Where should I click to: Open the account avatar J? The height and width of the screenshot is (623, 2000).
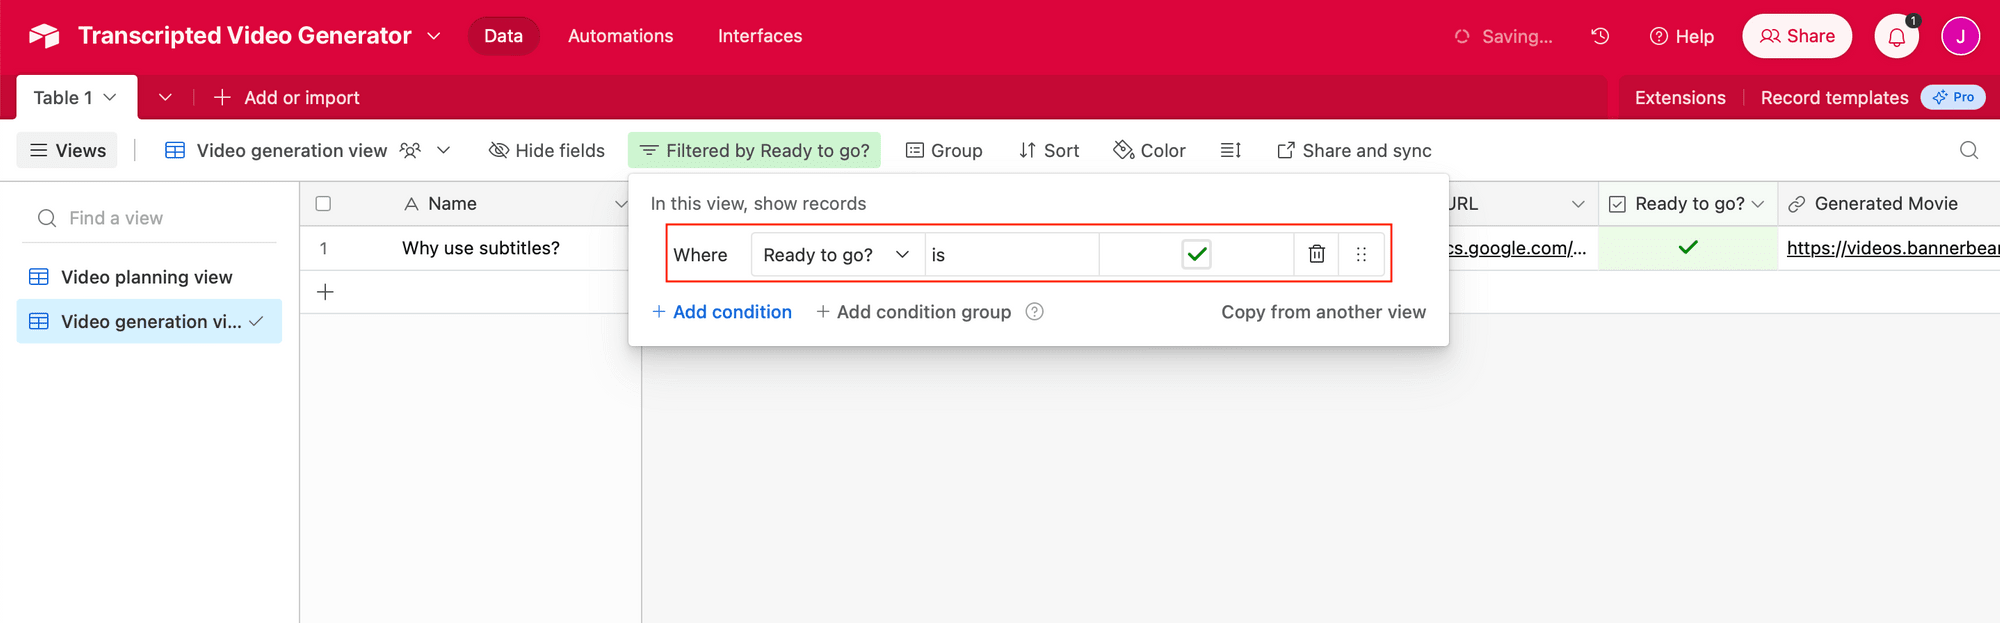pyautogui.click(x=1960, y=36)
